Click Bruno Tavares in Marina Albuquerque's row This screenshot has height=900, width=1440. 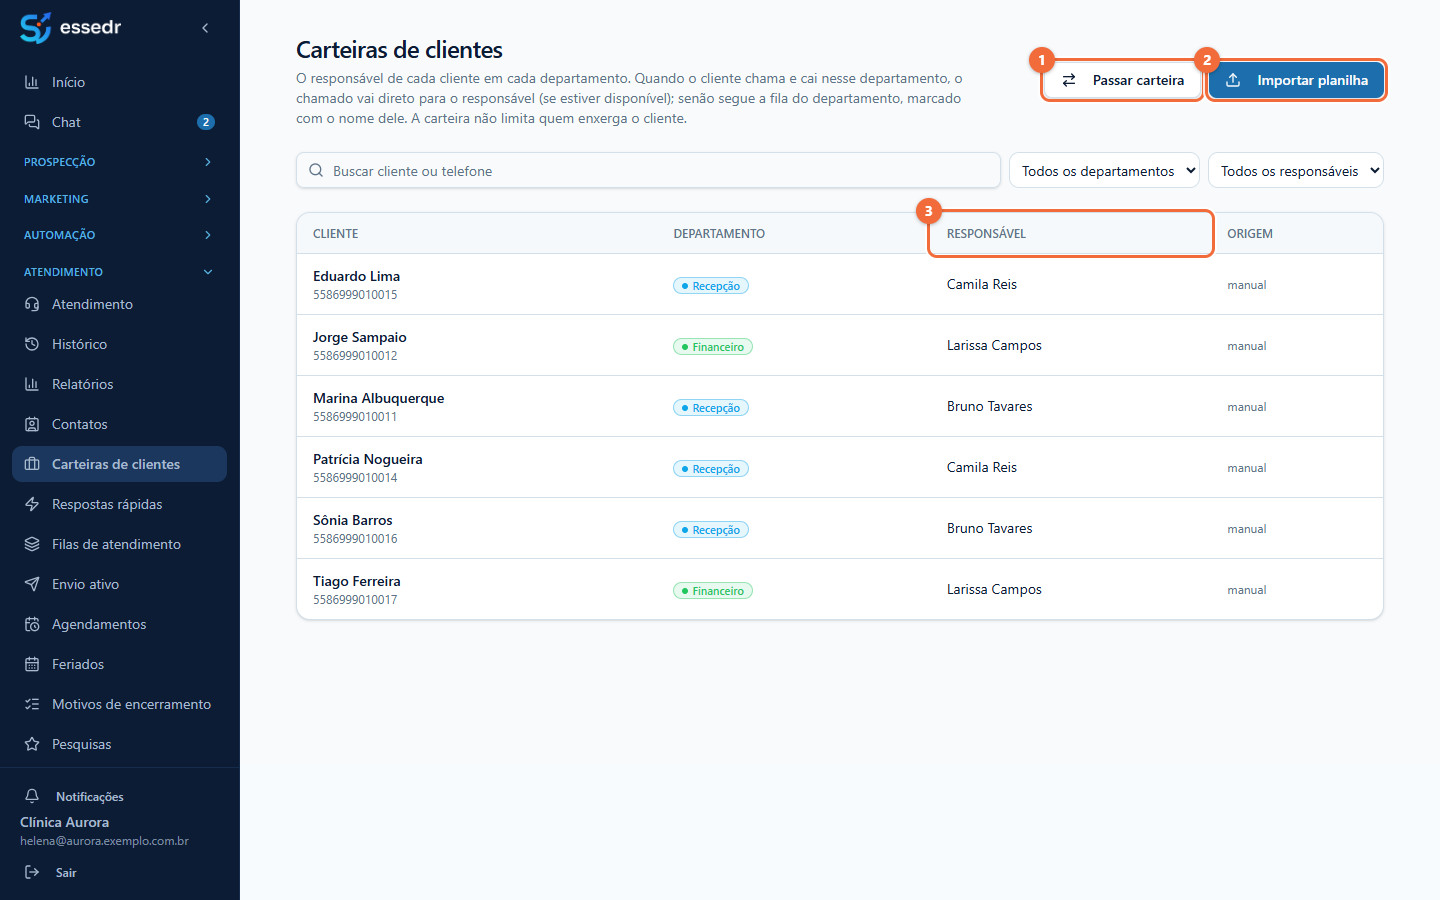pos(990,406)
